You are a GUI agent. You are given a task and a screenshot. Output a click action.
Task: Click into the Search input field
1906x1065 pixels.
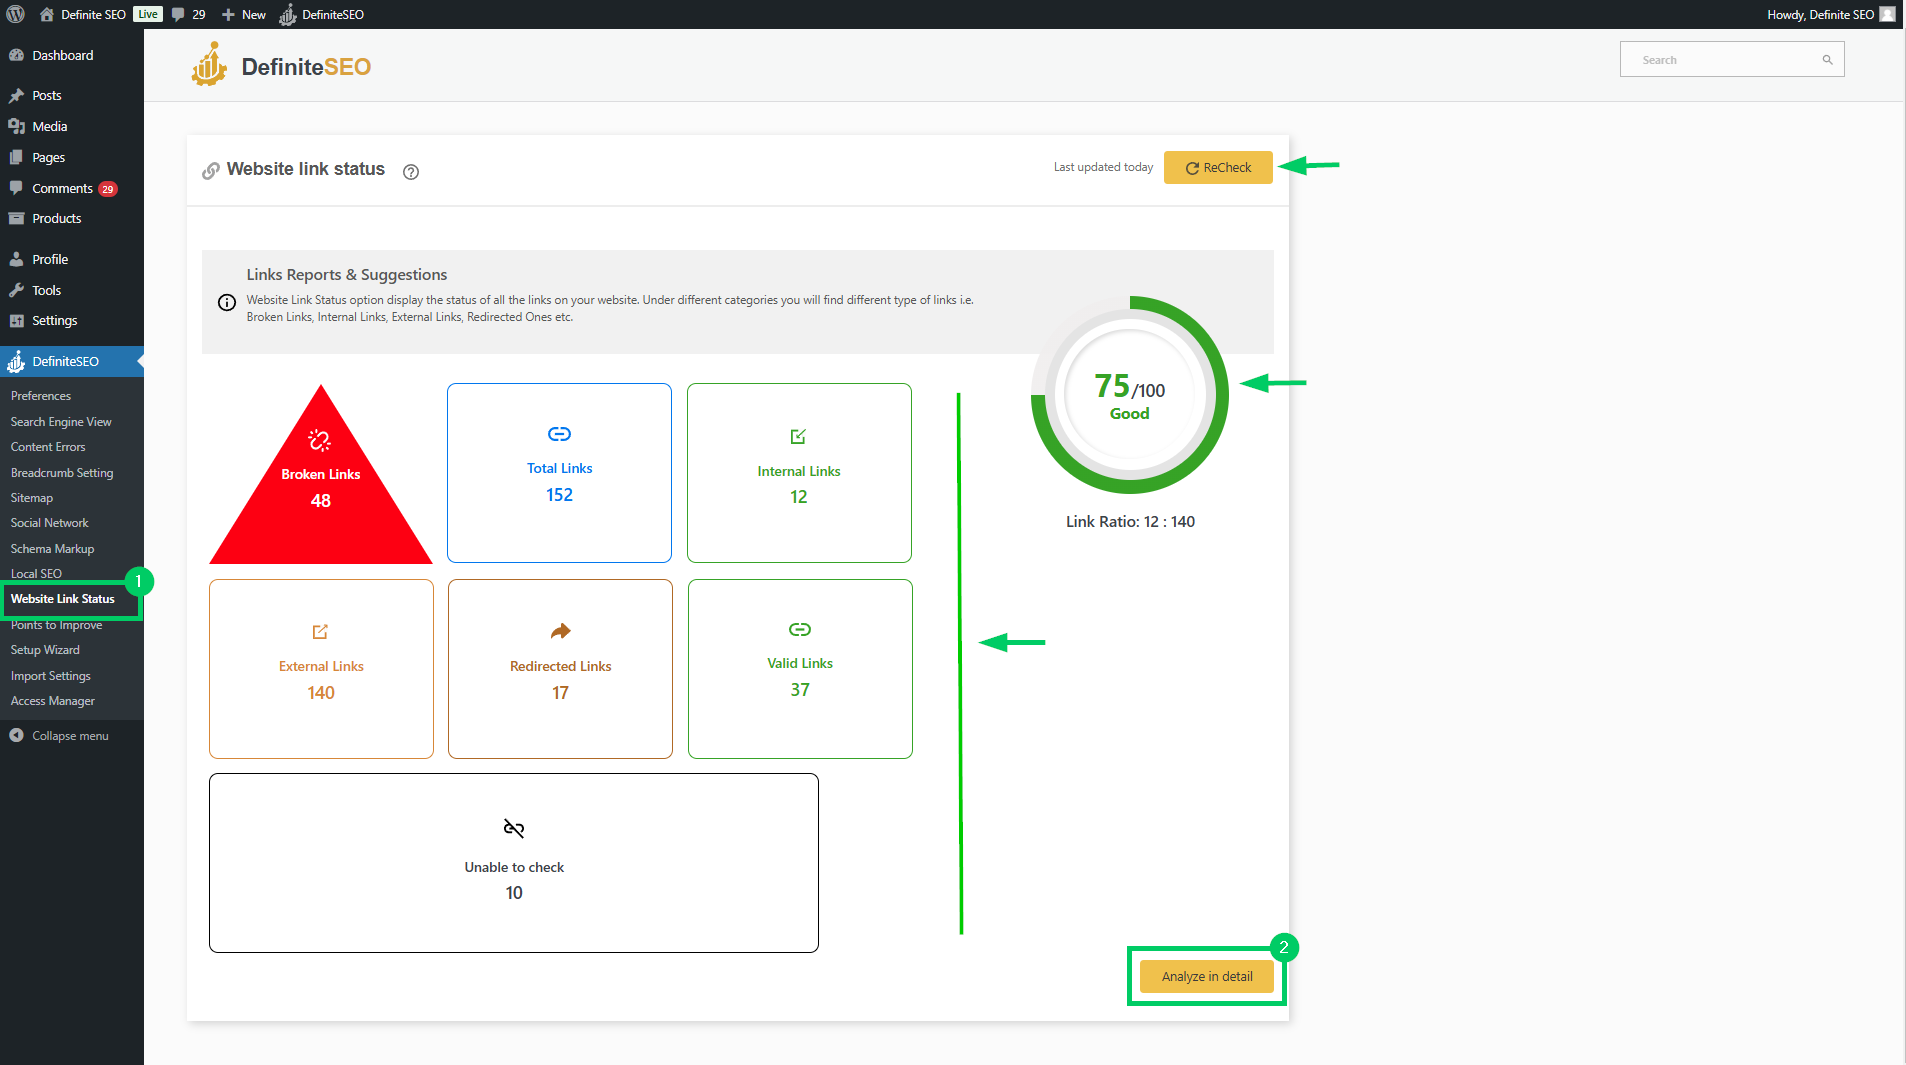(x=1731, y=60)
